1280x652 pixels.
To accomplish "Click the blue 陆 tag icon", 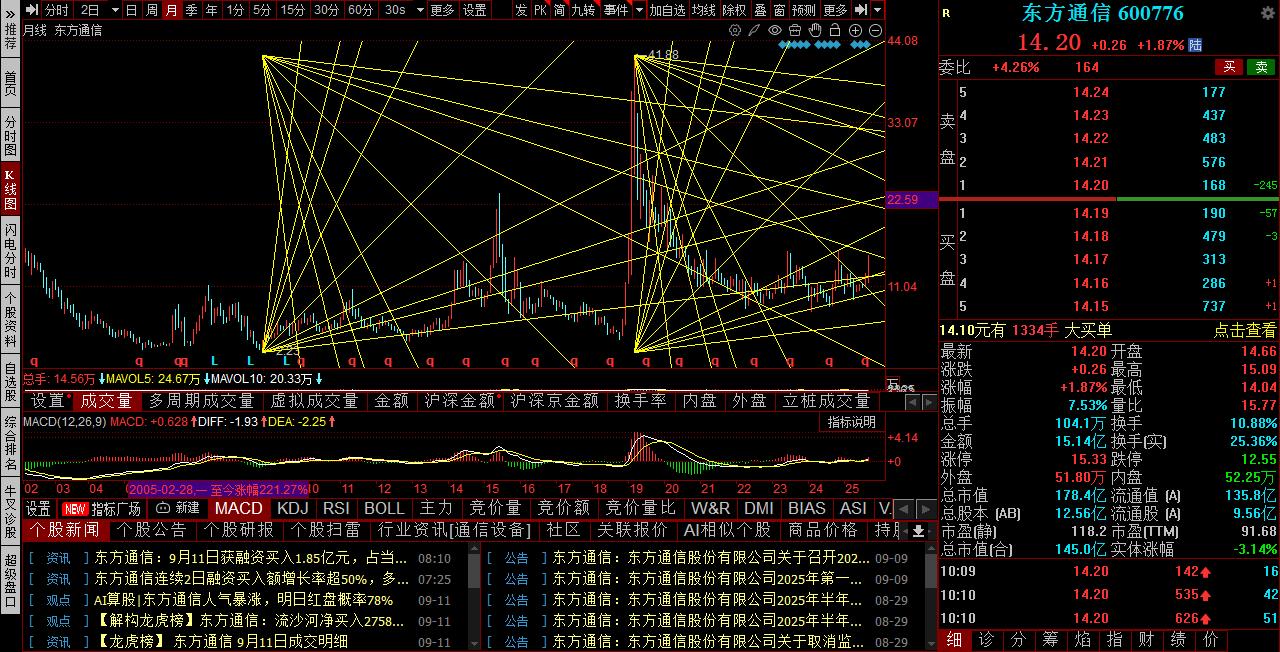I will pyautogui.click(x=1196, y=45).
